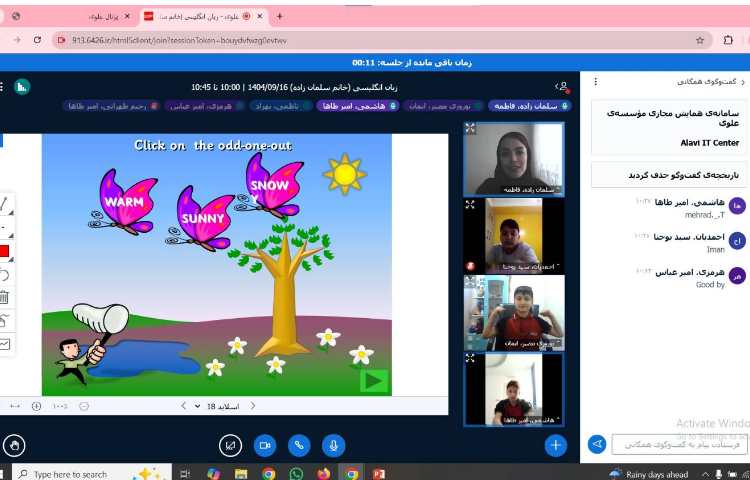This screenshot has height=480, width=750.
Task: Expand the yellow-wall student webcam fullscreen
Action: [x=470, y=205]
